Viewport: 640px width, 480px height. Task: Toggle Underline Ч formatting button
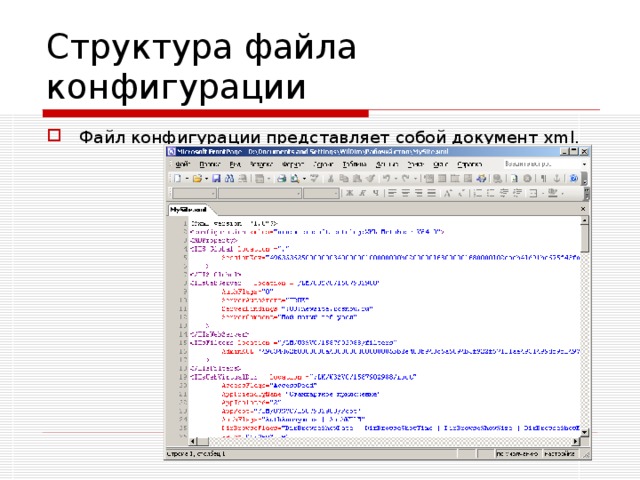[376, 193]
